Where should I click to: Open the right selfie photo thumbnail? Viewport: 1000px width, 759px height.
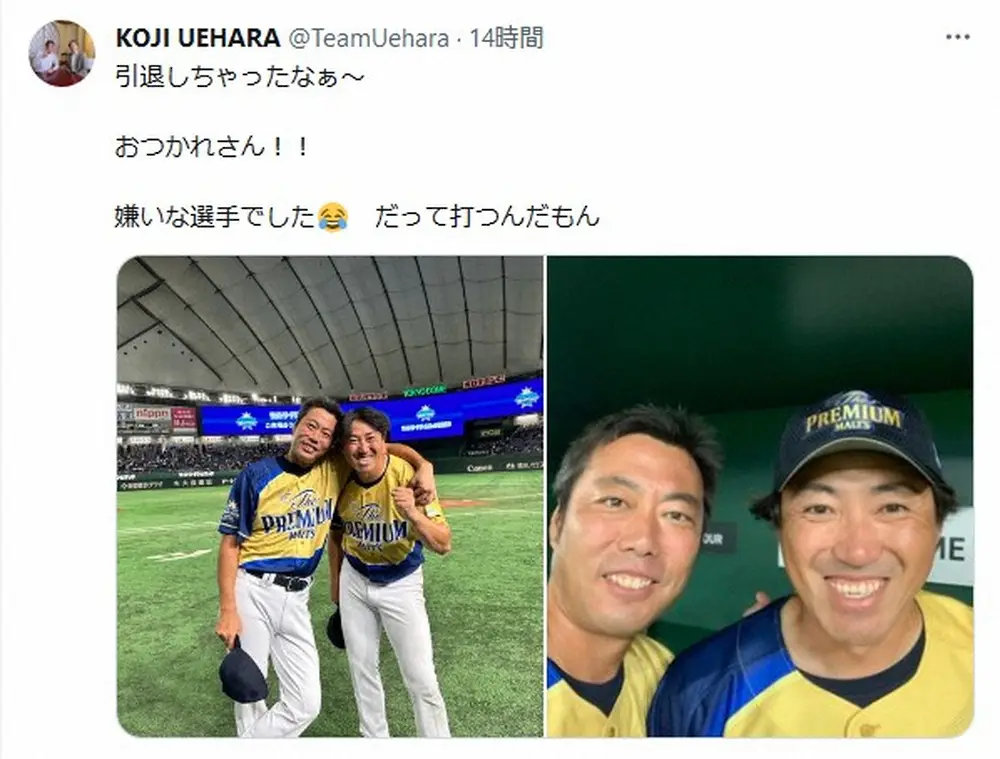[x=760, y=497]
